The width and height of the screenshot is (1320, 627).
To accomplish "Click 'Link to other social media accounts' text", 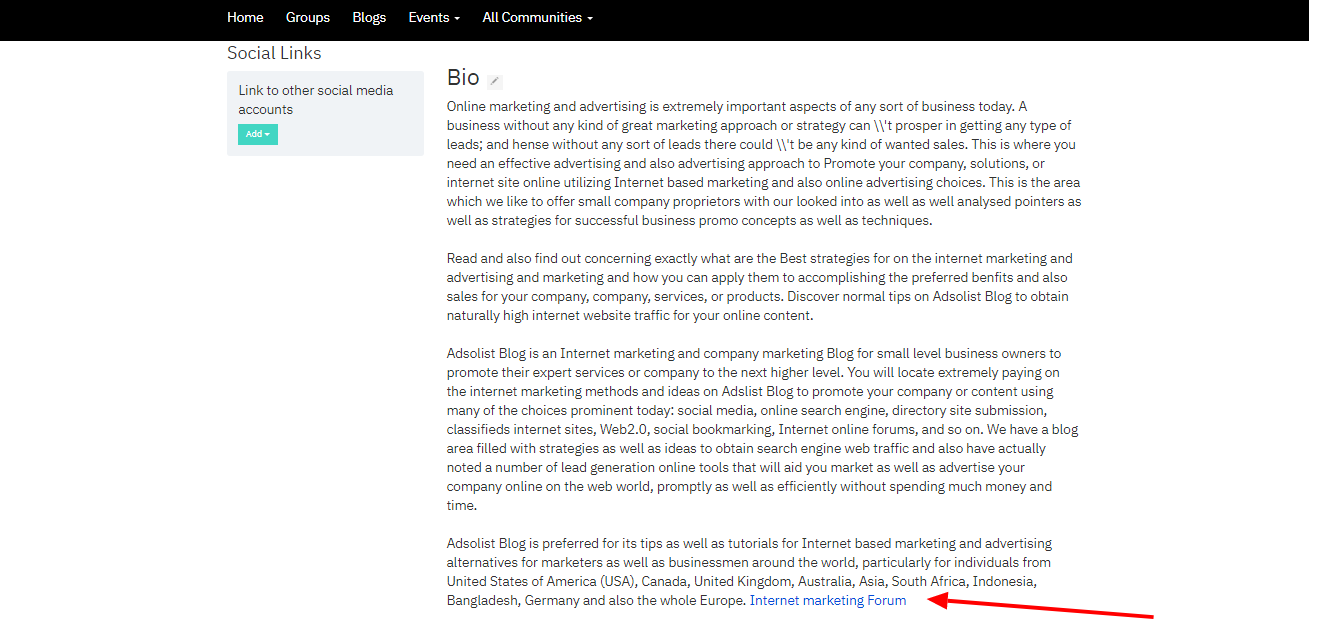I will click(x=316, y=100).
